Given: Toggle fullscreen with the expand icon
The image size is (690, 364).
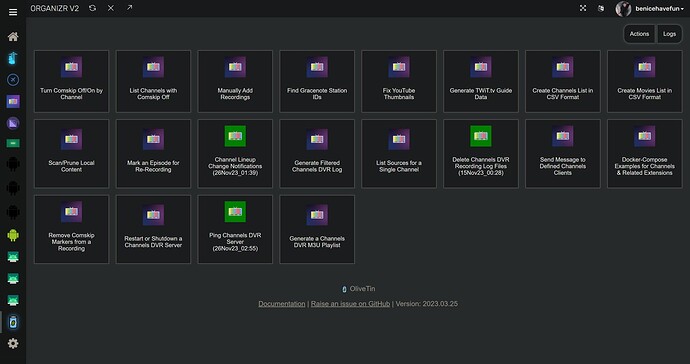Looking at the screenshot, I should click(x=583, y=8).
